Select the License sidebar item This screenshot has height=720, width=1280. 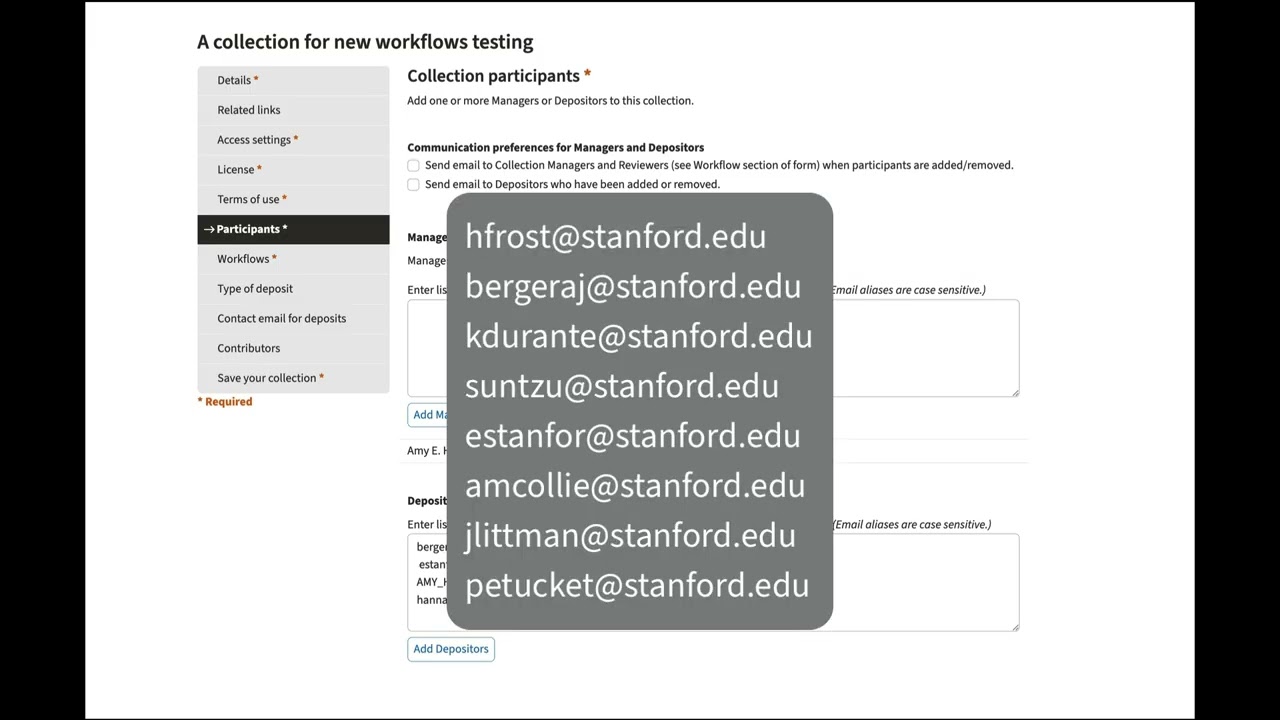(x=293, y=170)
